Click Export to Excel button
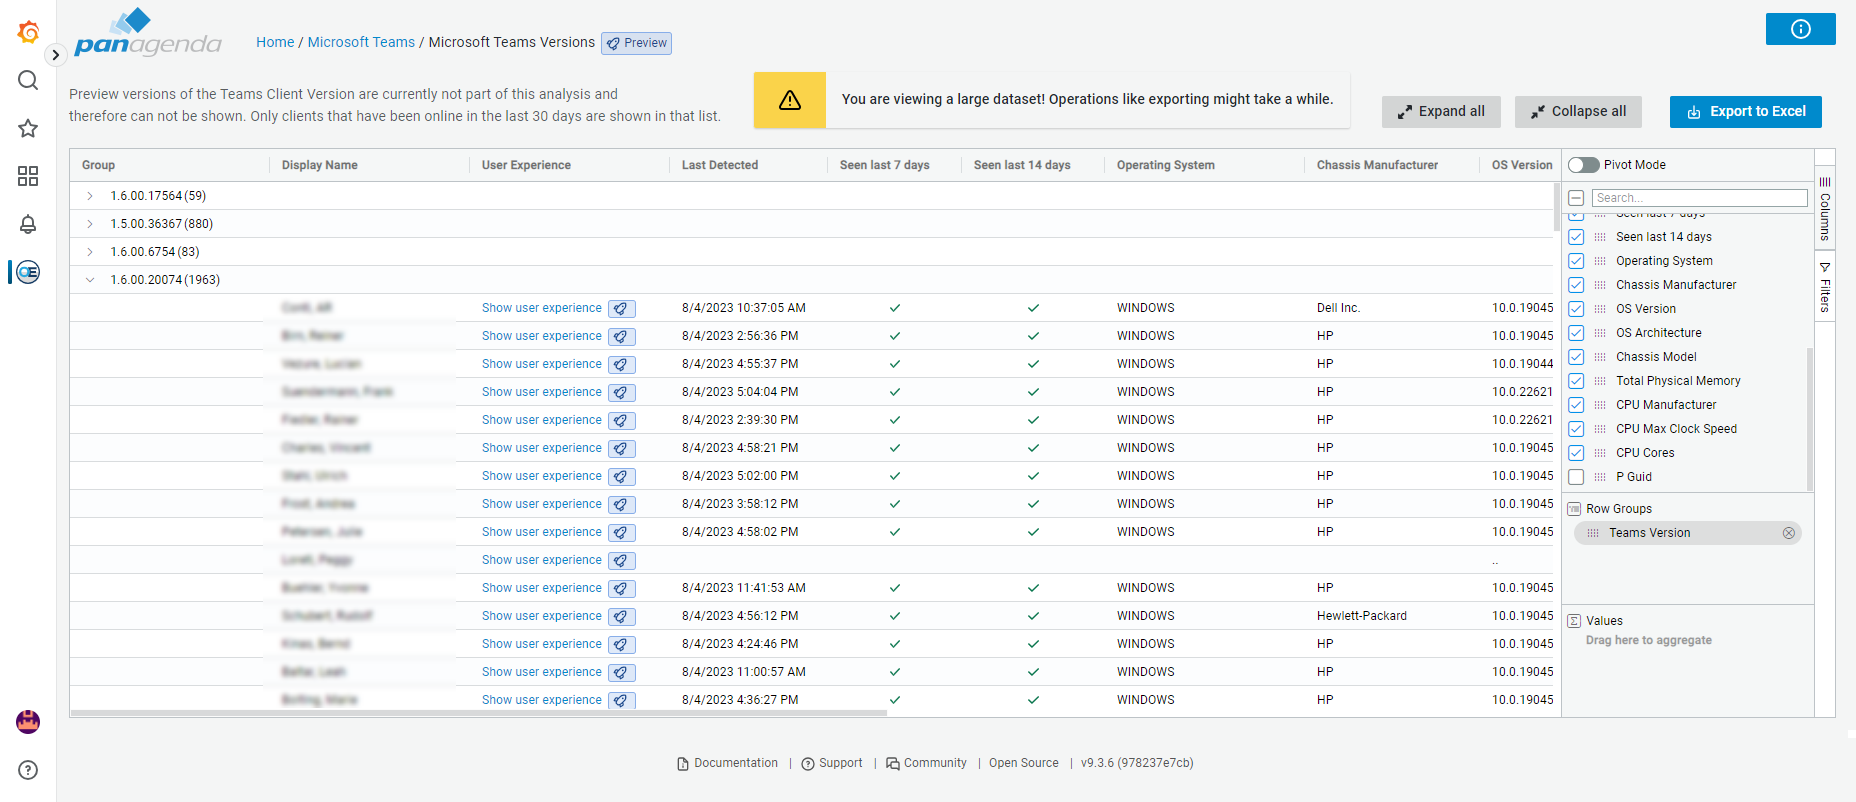 (1746, 112)
